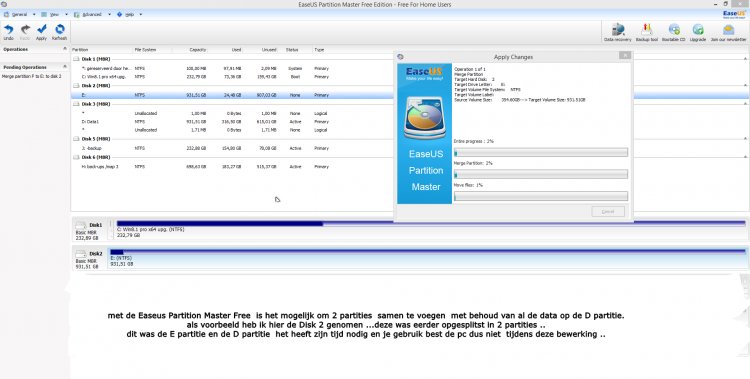Select the Disk2 E: partition bar

point(429,257)
